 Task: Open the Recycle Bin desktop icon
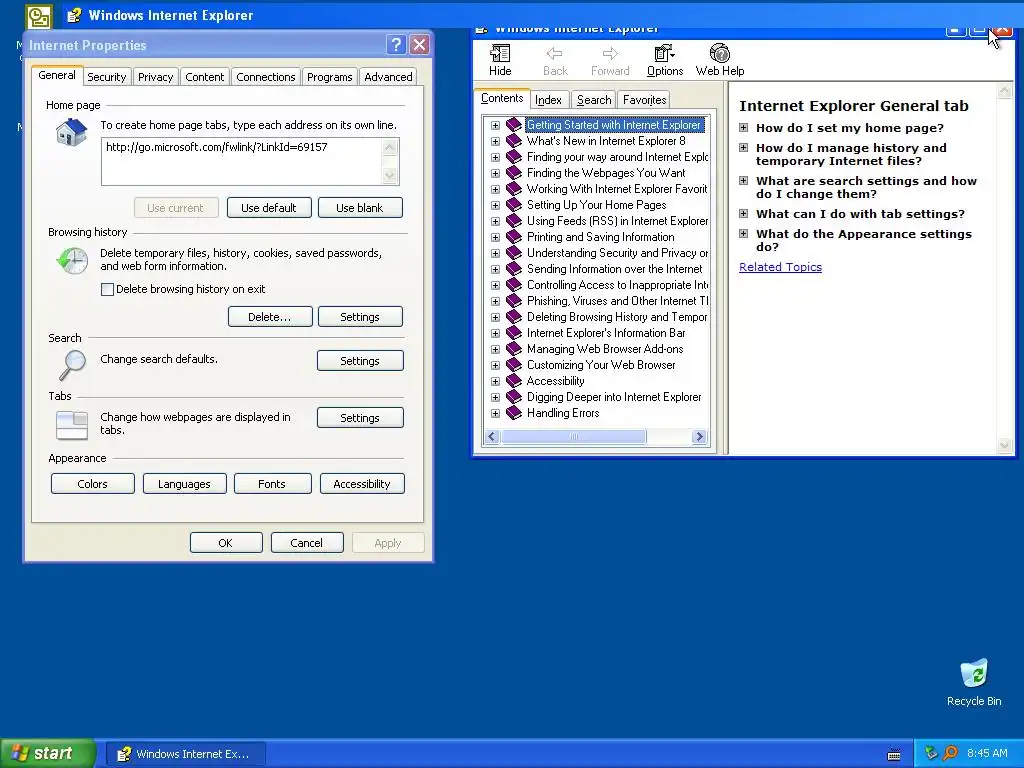click(x=974, y=682)
